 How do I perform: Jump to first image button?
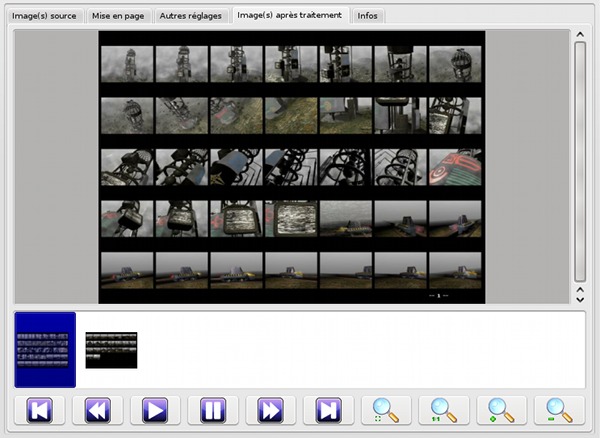click(x=39, y=410)
